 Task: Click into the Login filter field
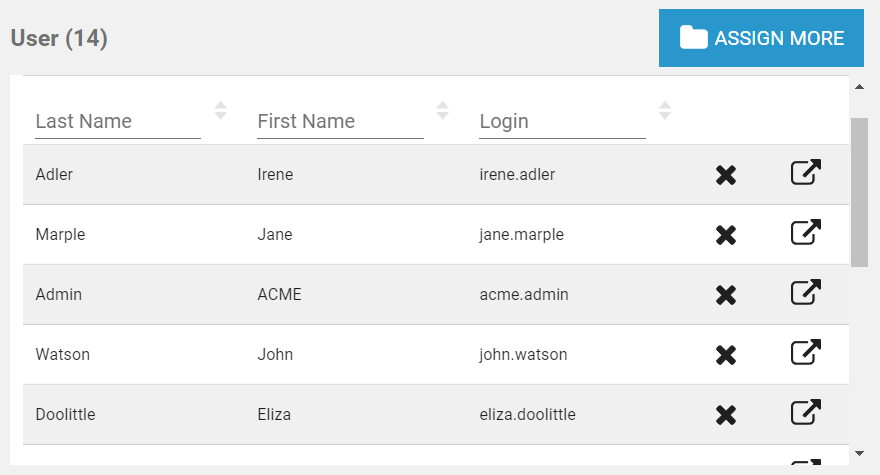[562, 121]
